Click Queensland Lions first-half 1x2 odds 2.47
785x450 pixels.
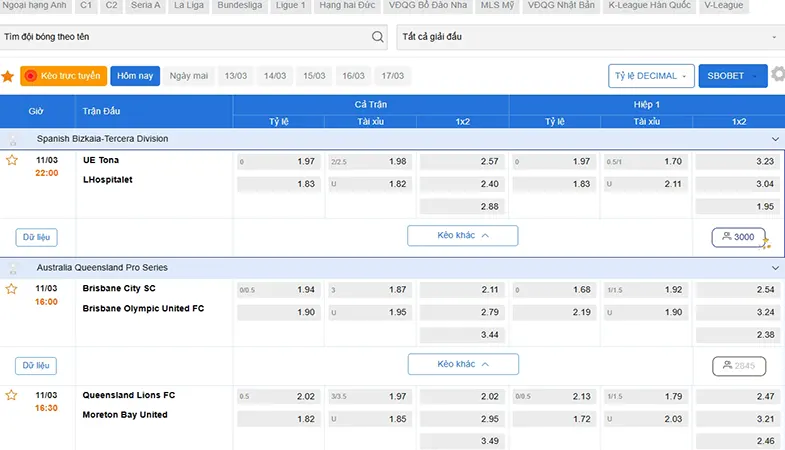pos(737,396)
